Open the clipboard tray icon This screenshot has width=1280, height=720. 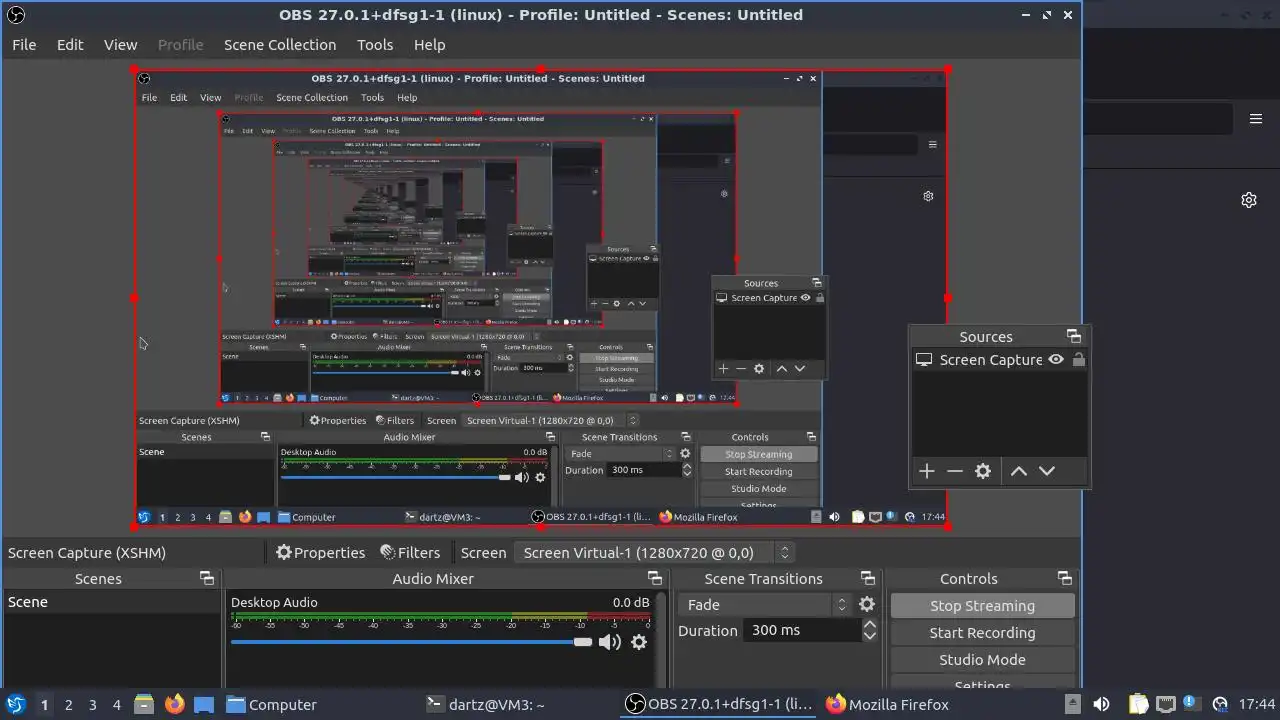[x=1139, y=704]
